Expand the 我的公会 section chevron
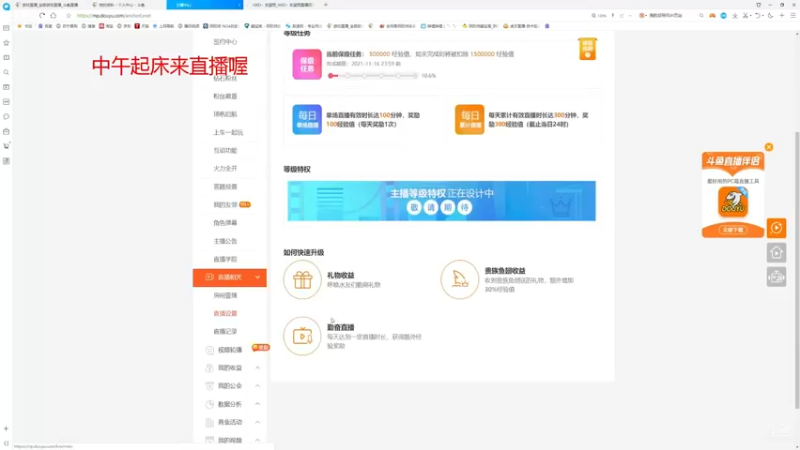The width and height of the screenshot is (800, 450). click(x=257, y=386)
